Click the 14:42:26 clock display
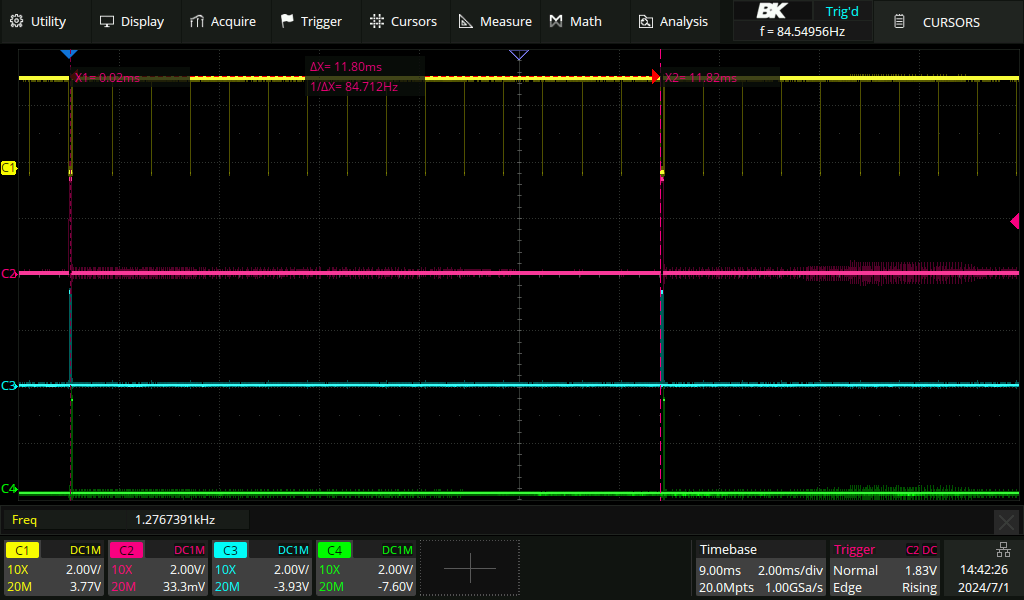 tap(984, 570)
